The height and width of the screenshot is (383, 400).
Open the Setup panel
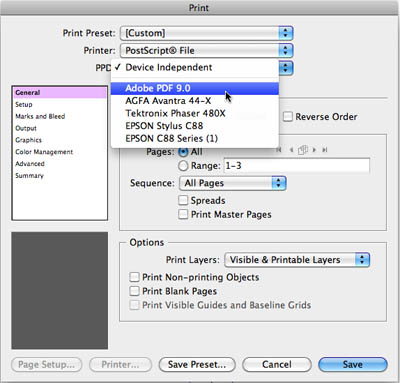60,104
